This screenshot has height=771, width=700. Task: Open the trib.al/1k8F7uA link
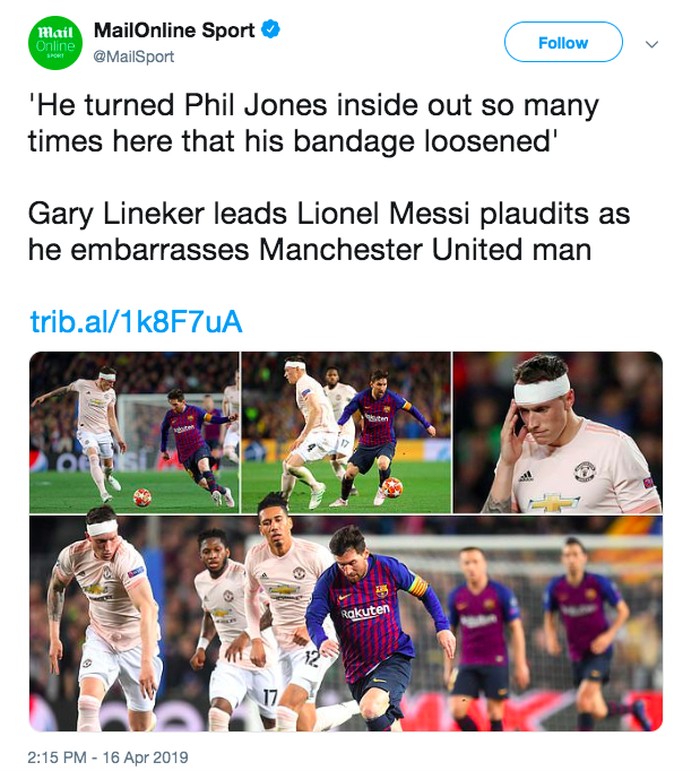pos(136,322)
